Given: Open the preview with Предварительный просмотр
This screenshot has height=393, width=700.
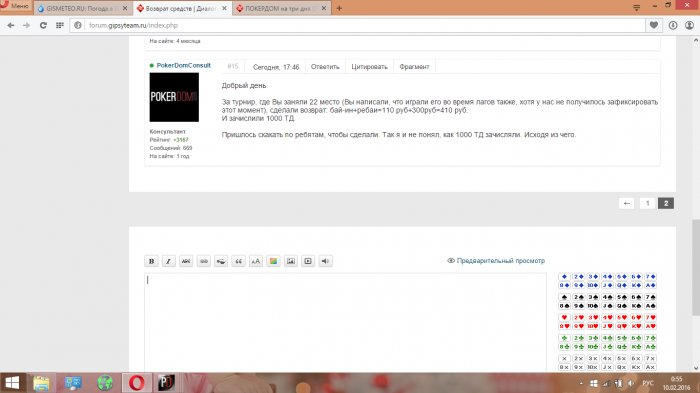Looking at the screenshot, I should point(496,260).
